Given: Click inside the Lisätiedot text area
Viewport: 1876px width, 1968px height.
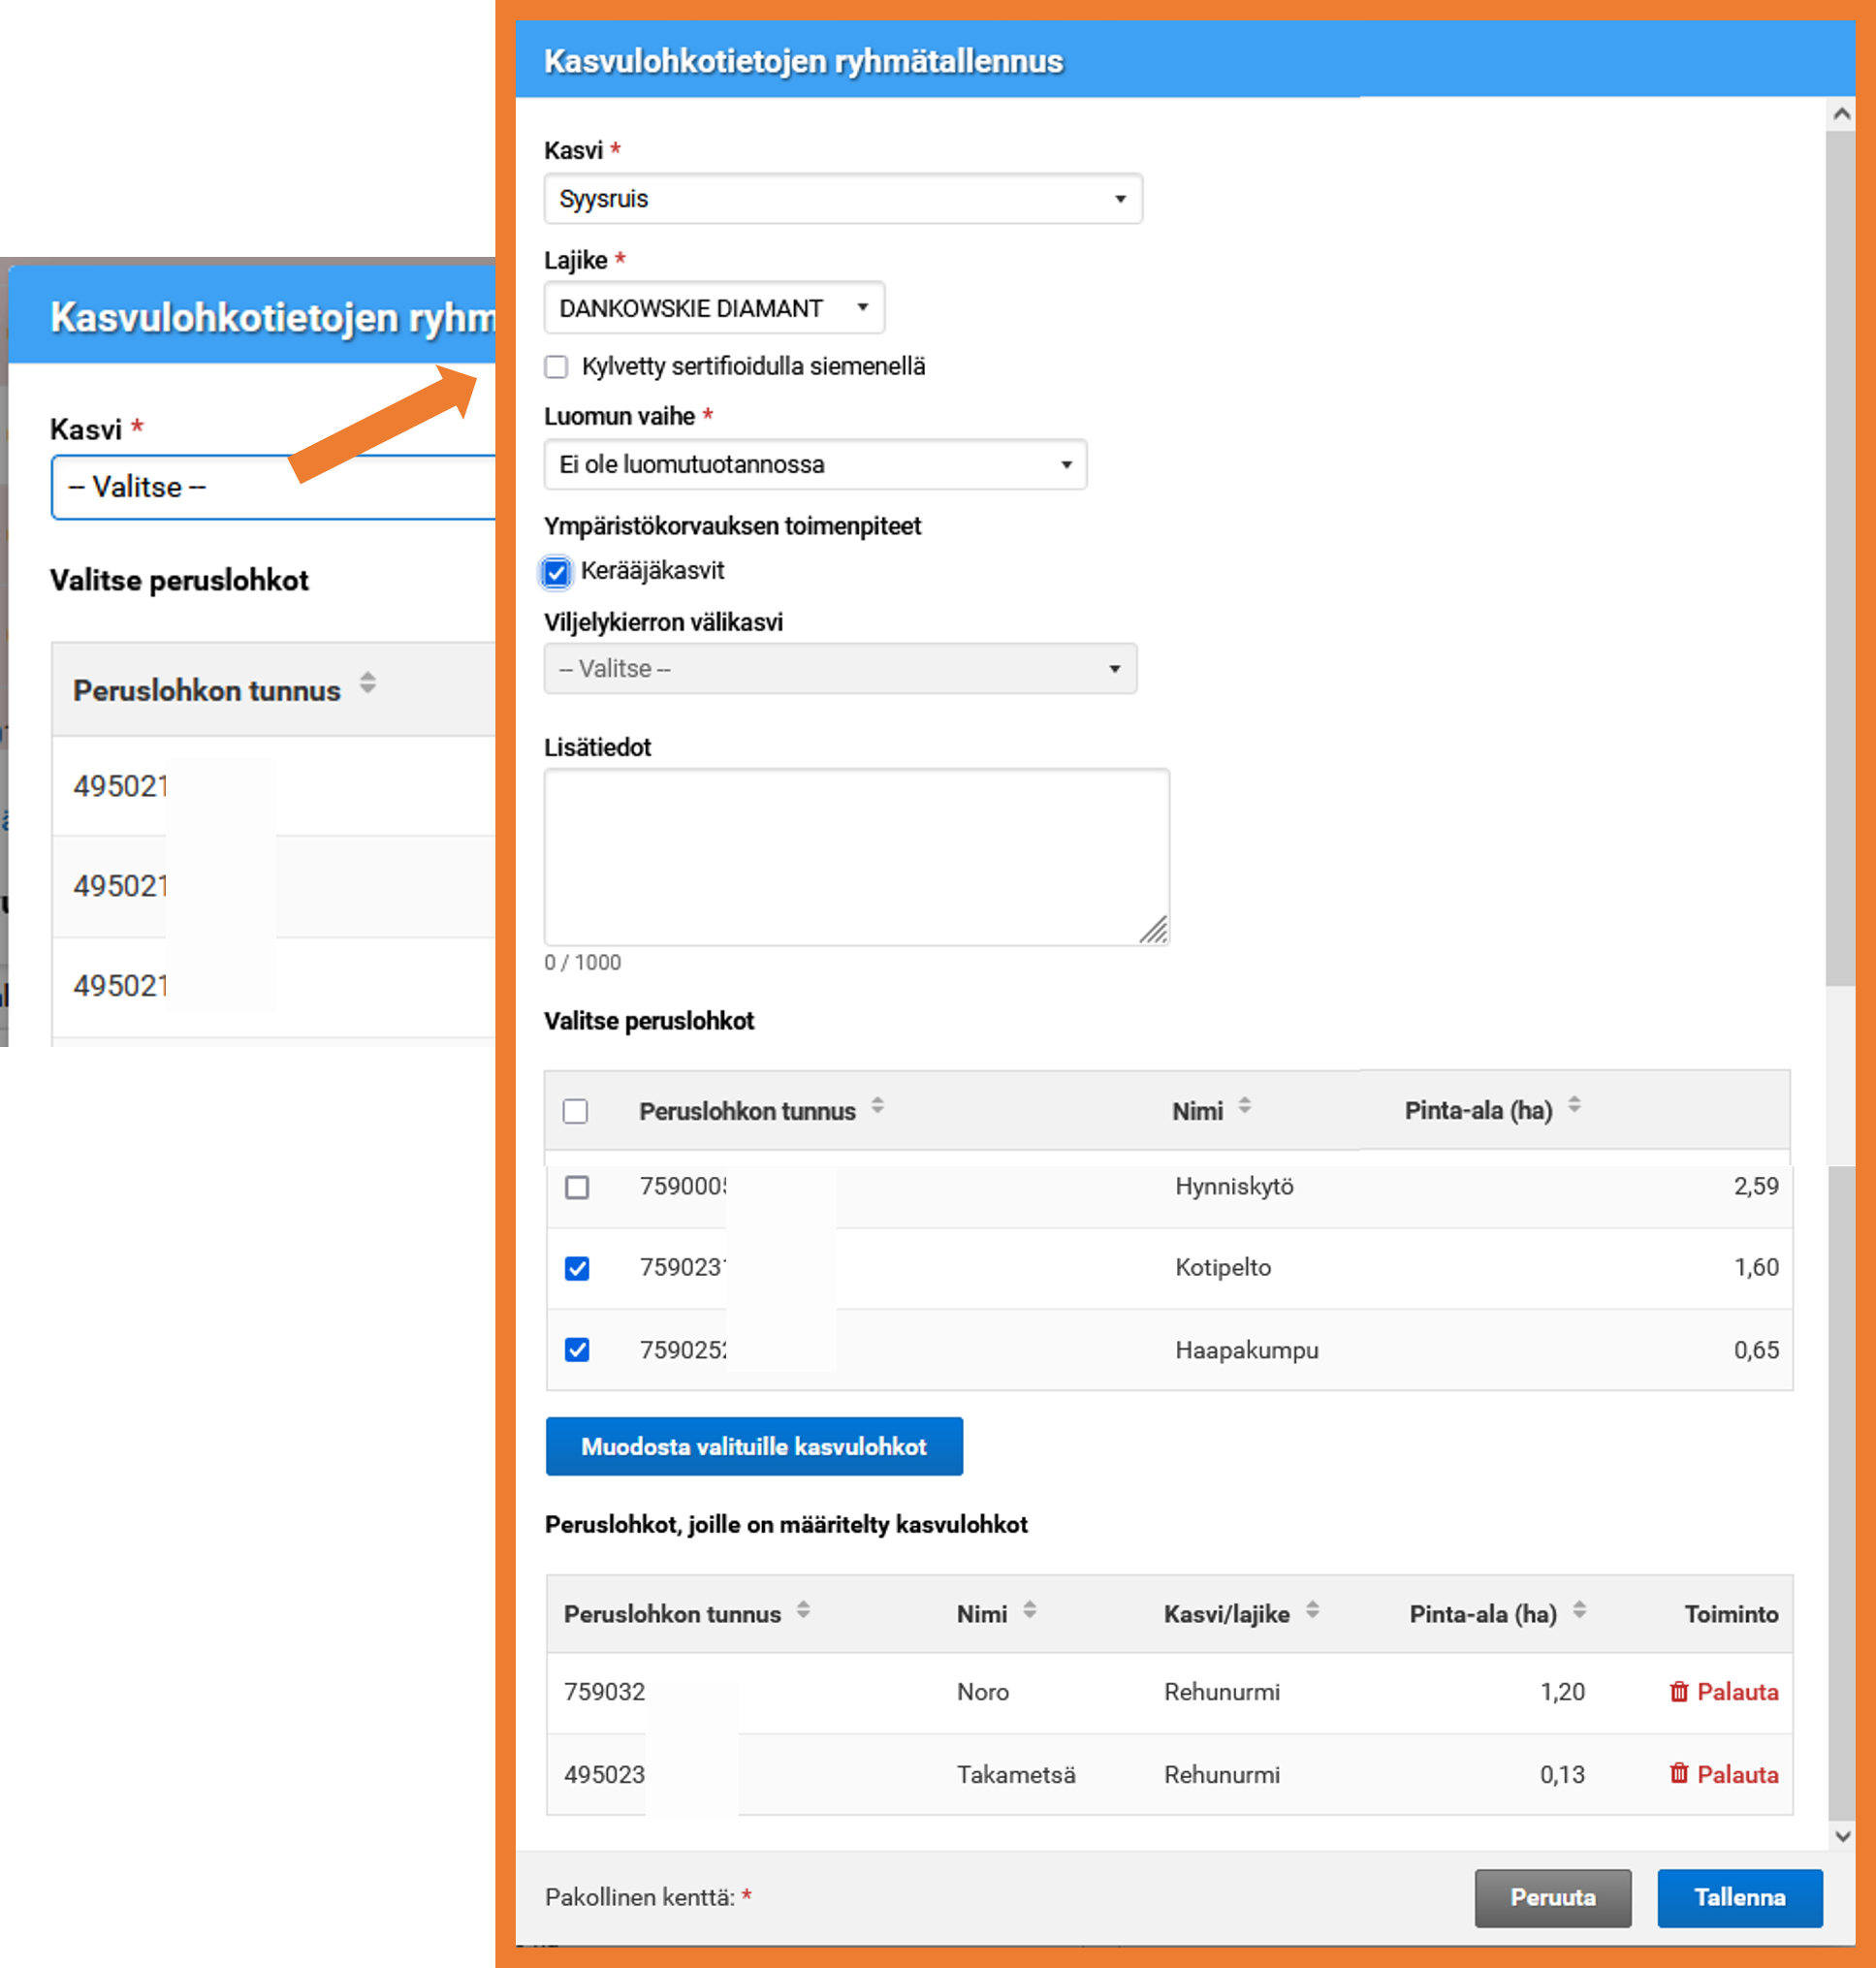Looking at the screenshot, I should 856,856.
